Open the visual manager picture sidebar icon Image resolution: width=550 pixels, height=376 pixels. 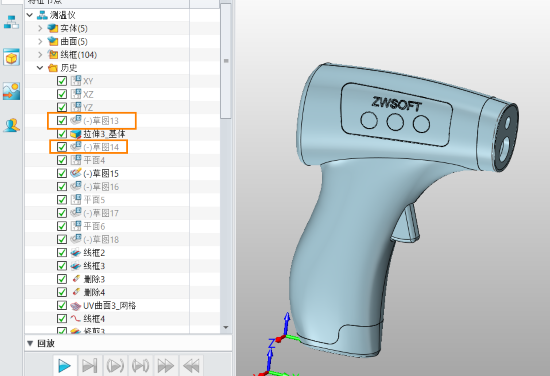(11, 91)
